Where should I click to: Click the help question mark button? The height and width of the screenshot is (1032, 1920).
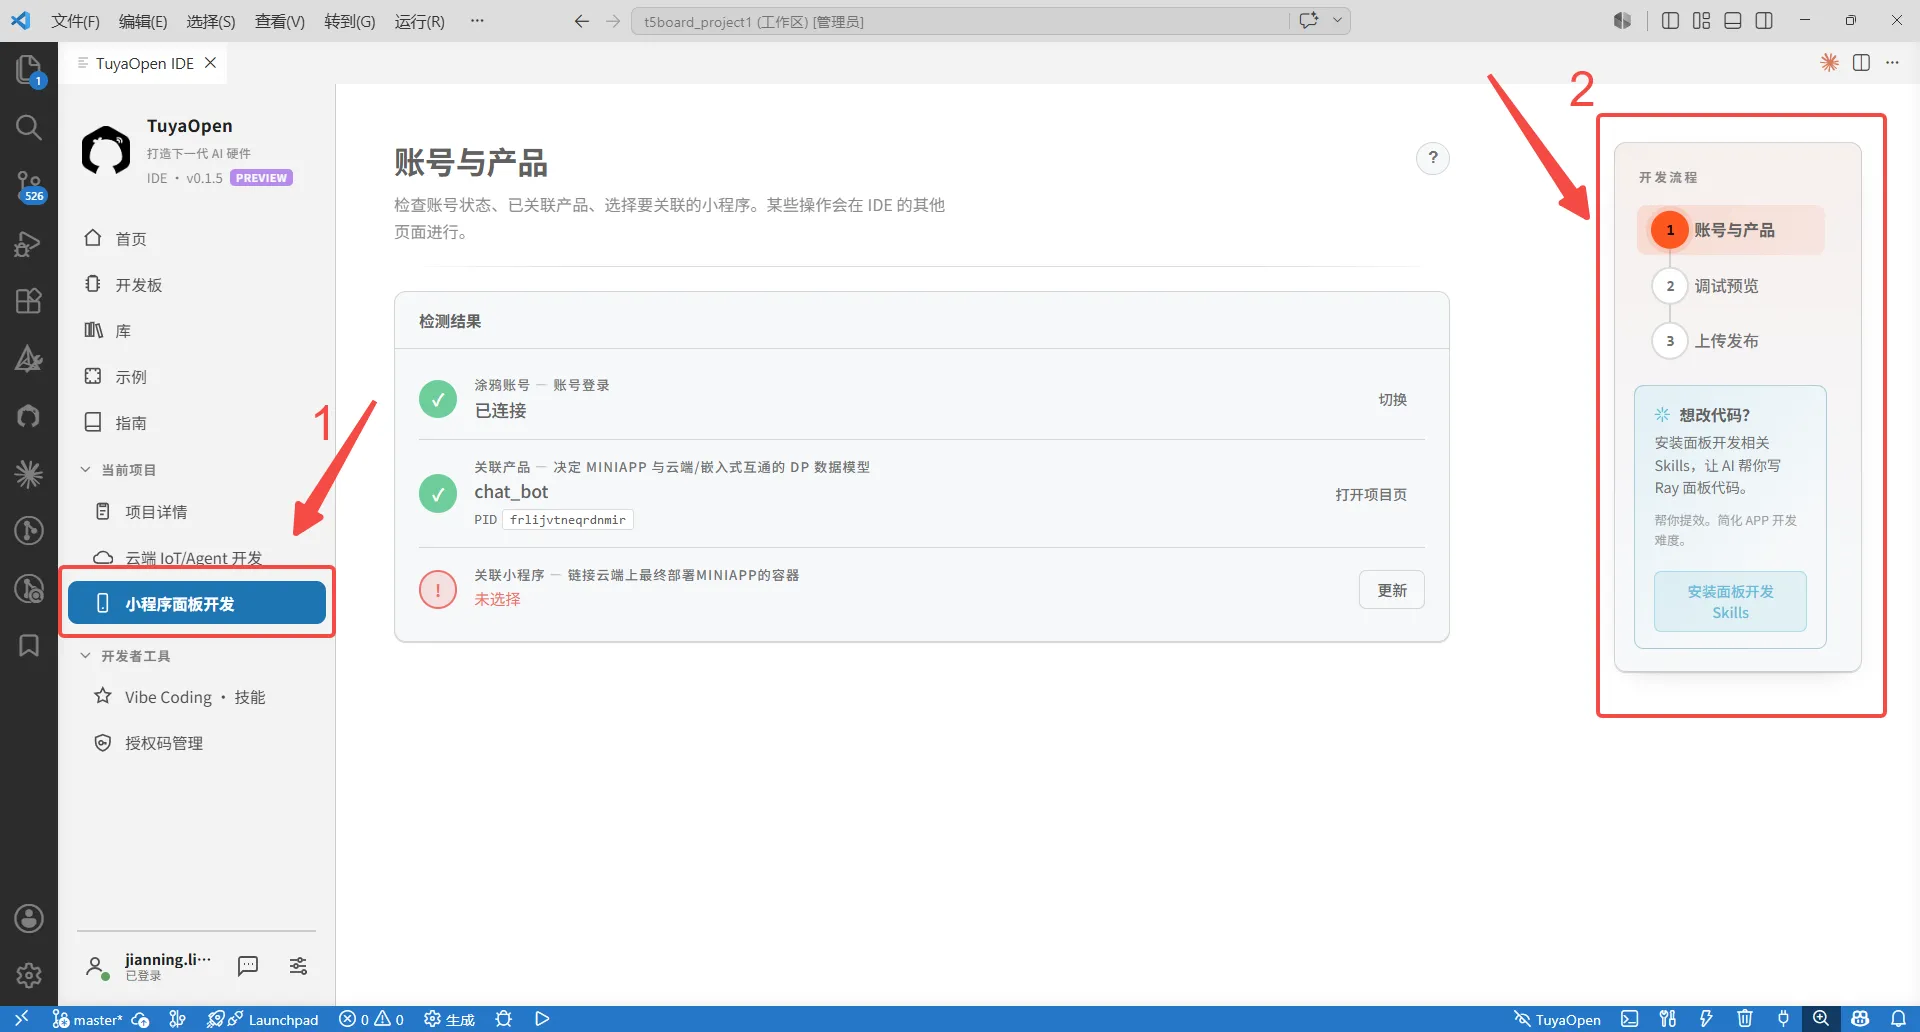coord(1433,158)
